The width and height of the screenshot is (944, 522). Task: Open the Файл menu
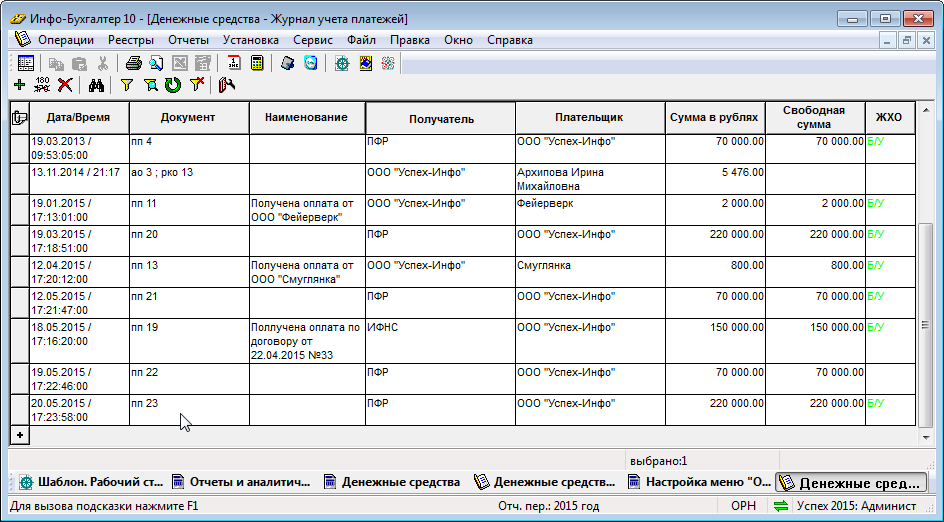[x=361, y=40]
